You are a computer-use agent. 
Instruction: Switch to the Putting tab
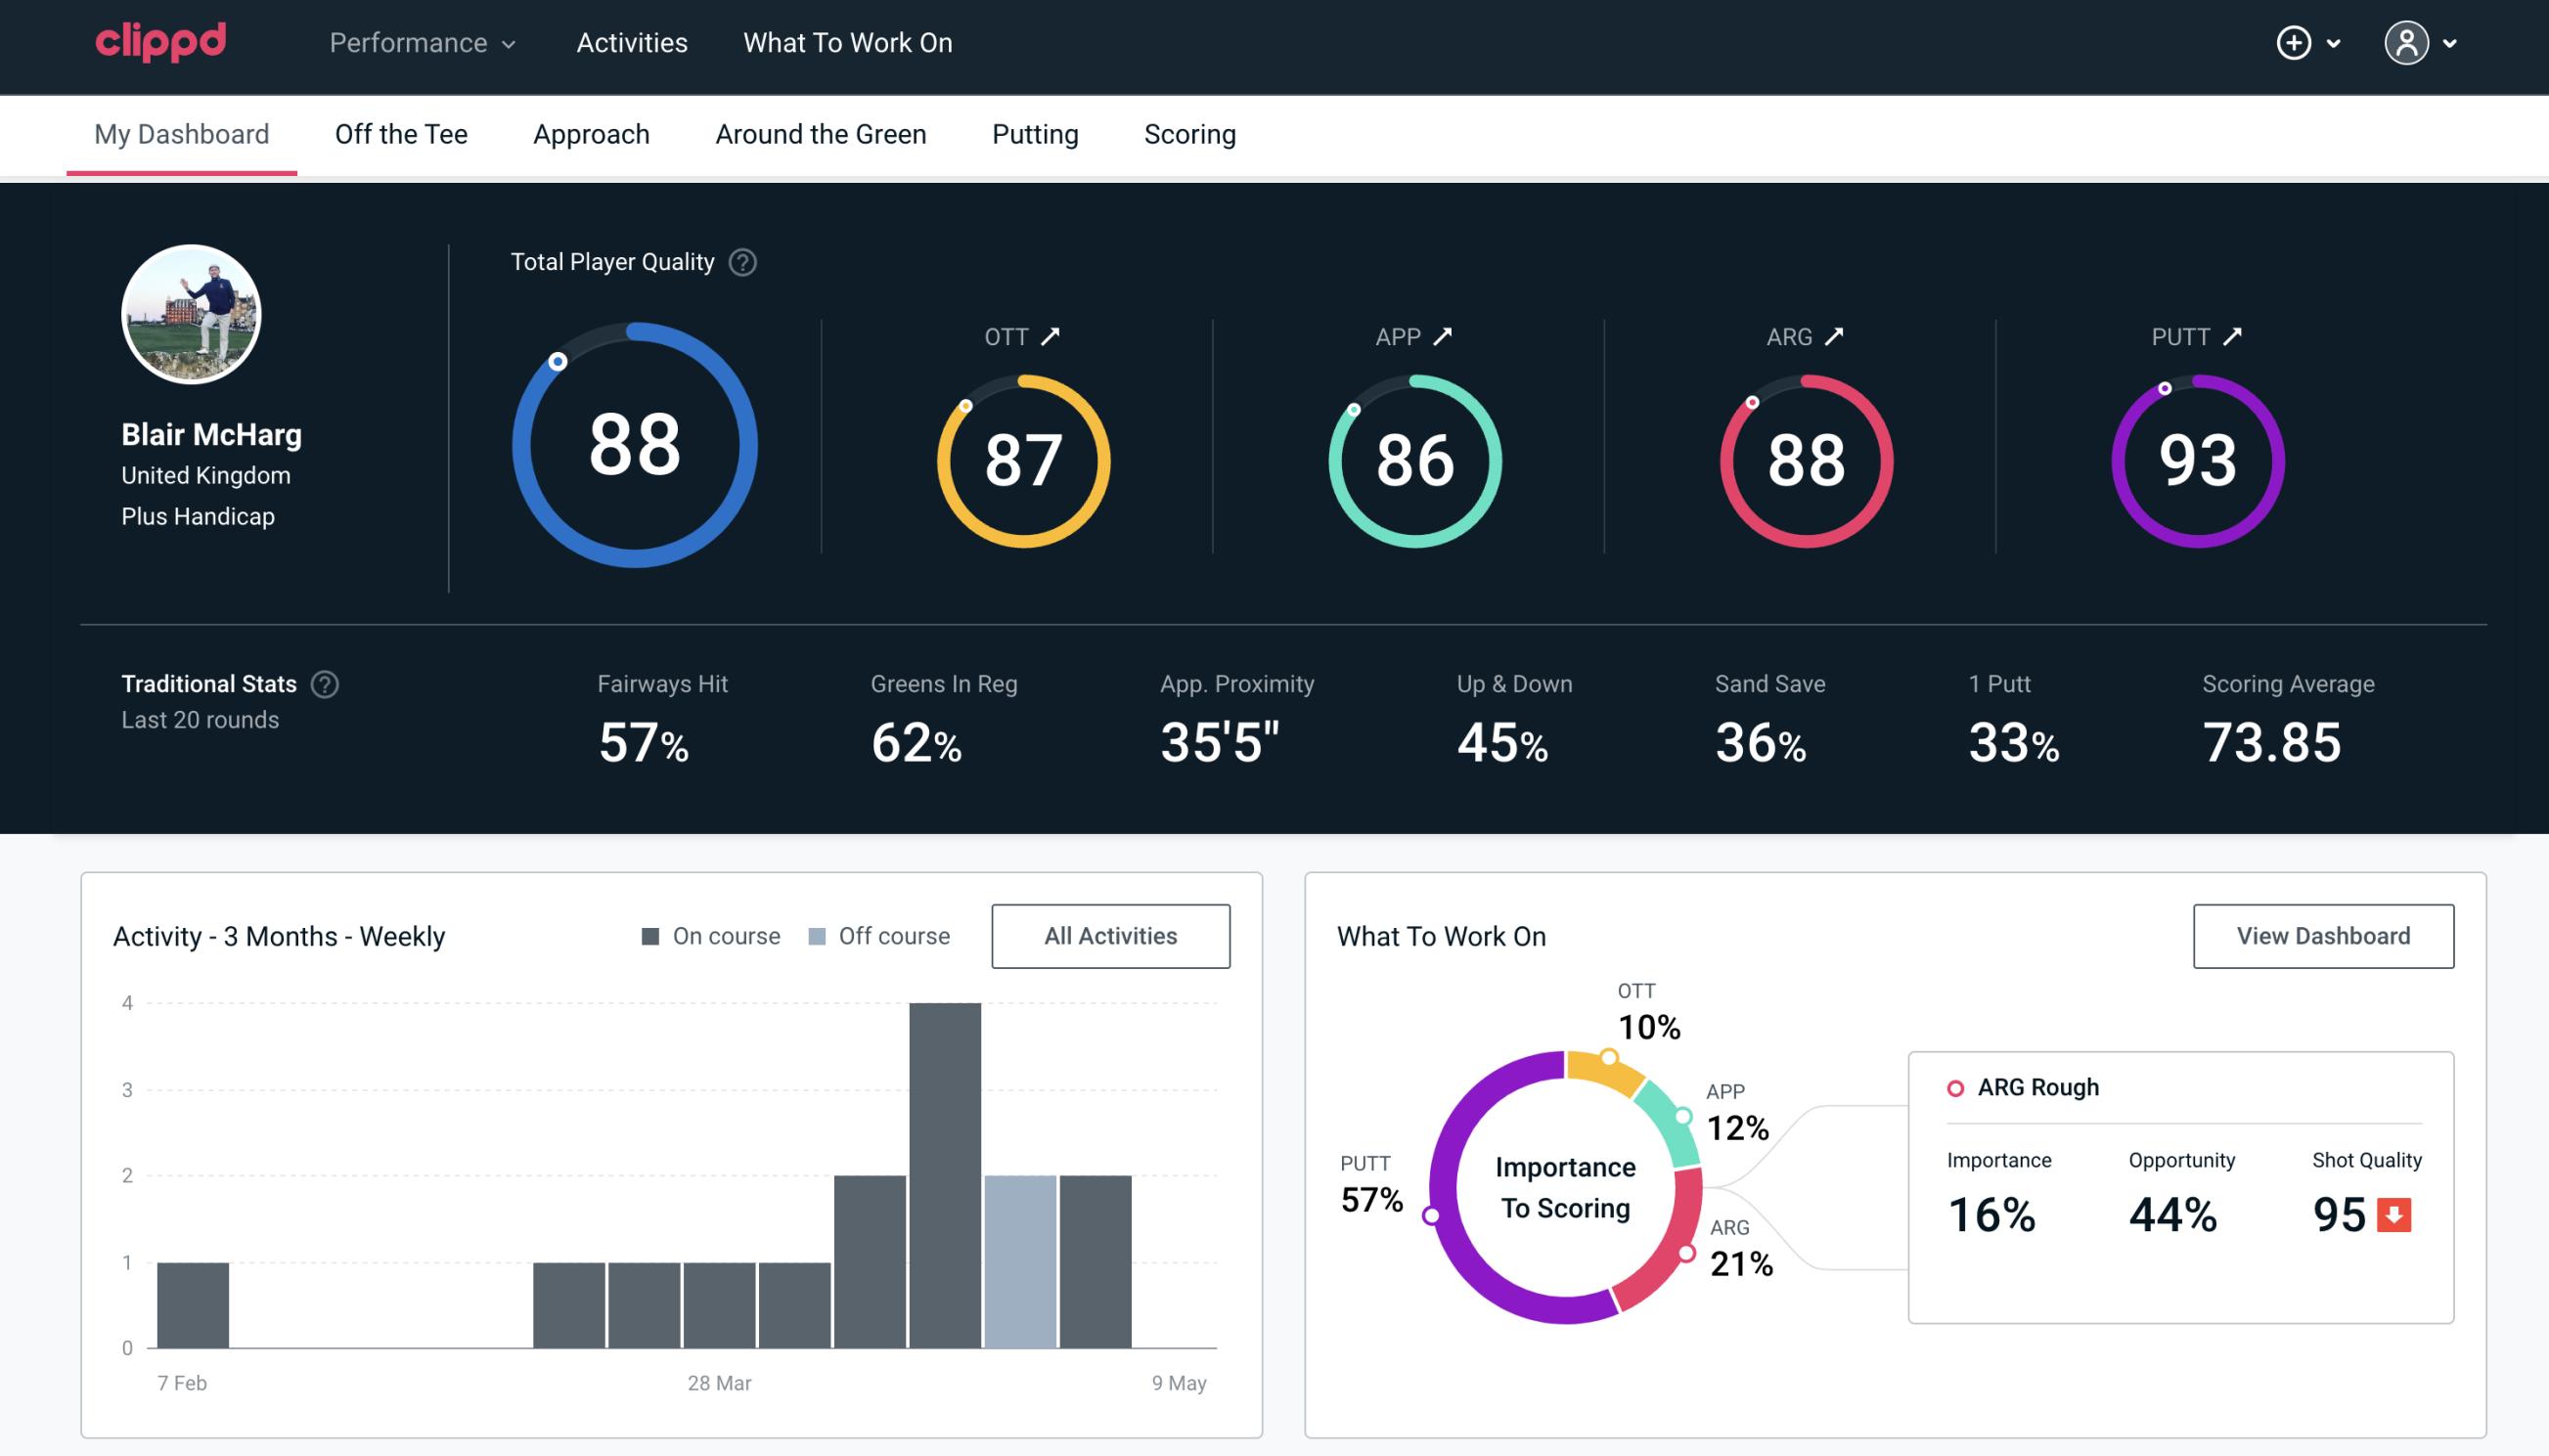1035,133
